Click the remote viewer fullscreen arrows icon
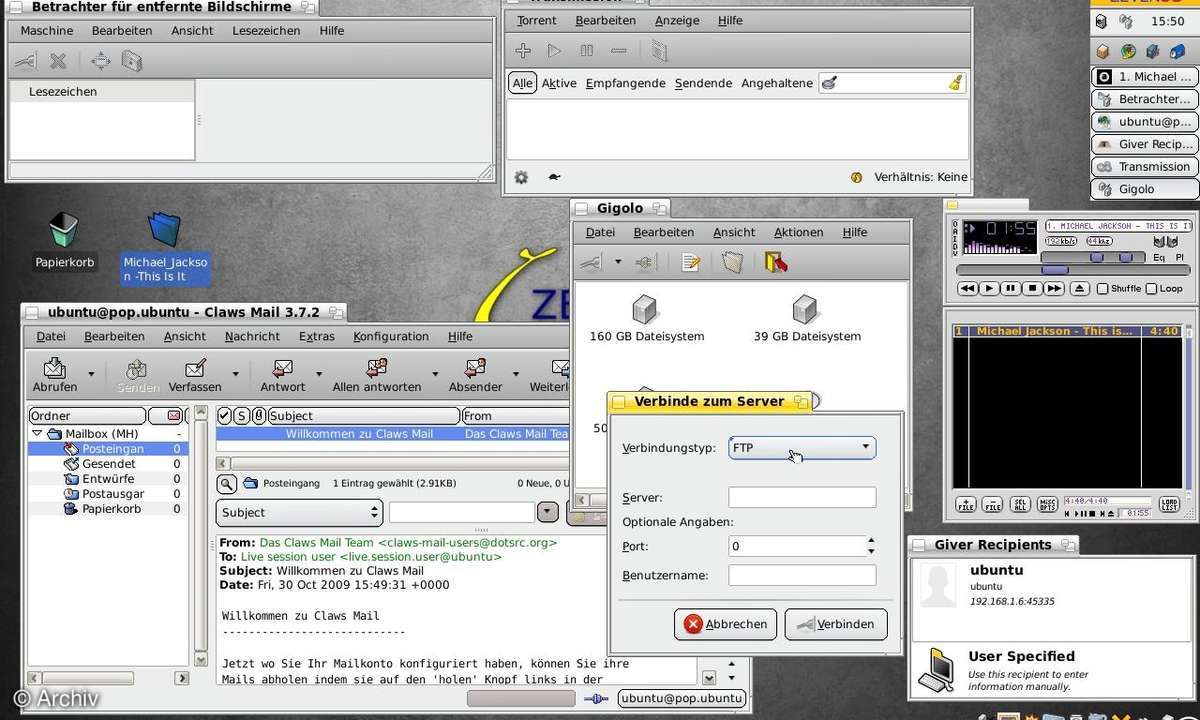The width and height of the screenshot is (1200, 720). click(101, 61)
